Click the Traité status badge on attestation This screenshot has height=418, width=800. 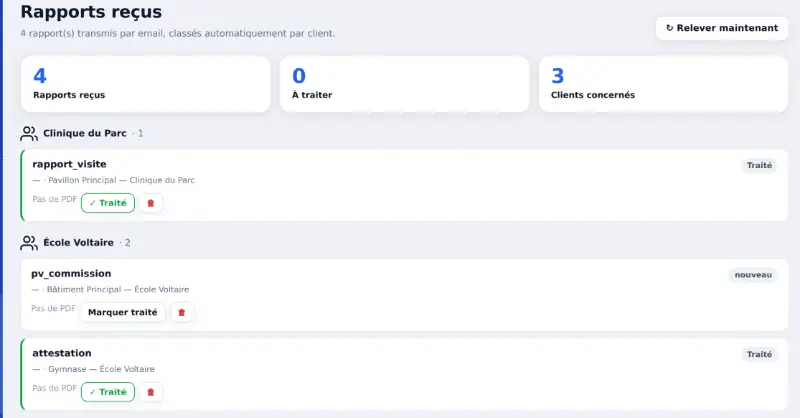(759, 354)
